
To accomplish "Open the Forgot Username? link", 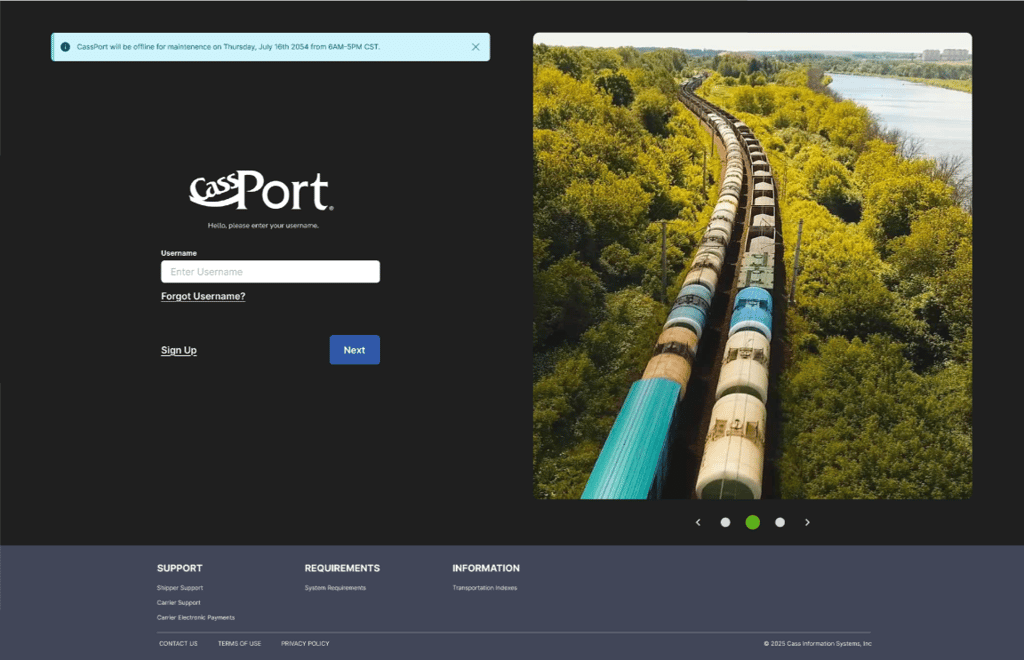I will point(203,296).
